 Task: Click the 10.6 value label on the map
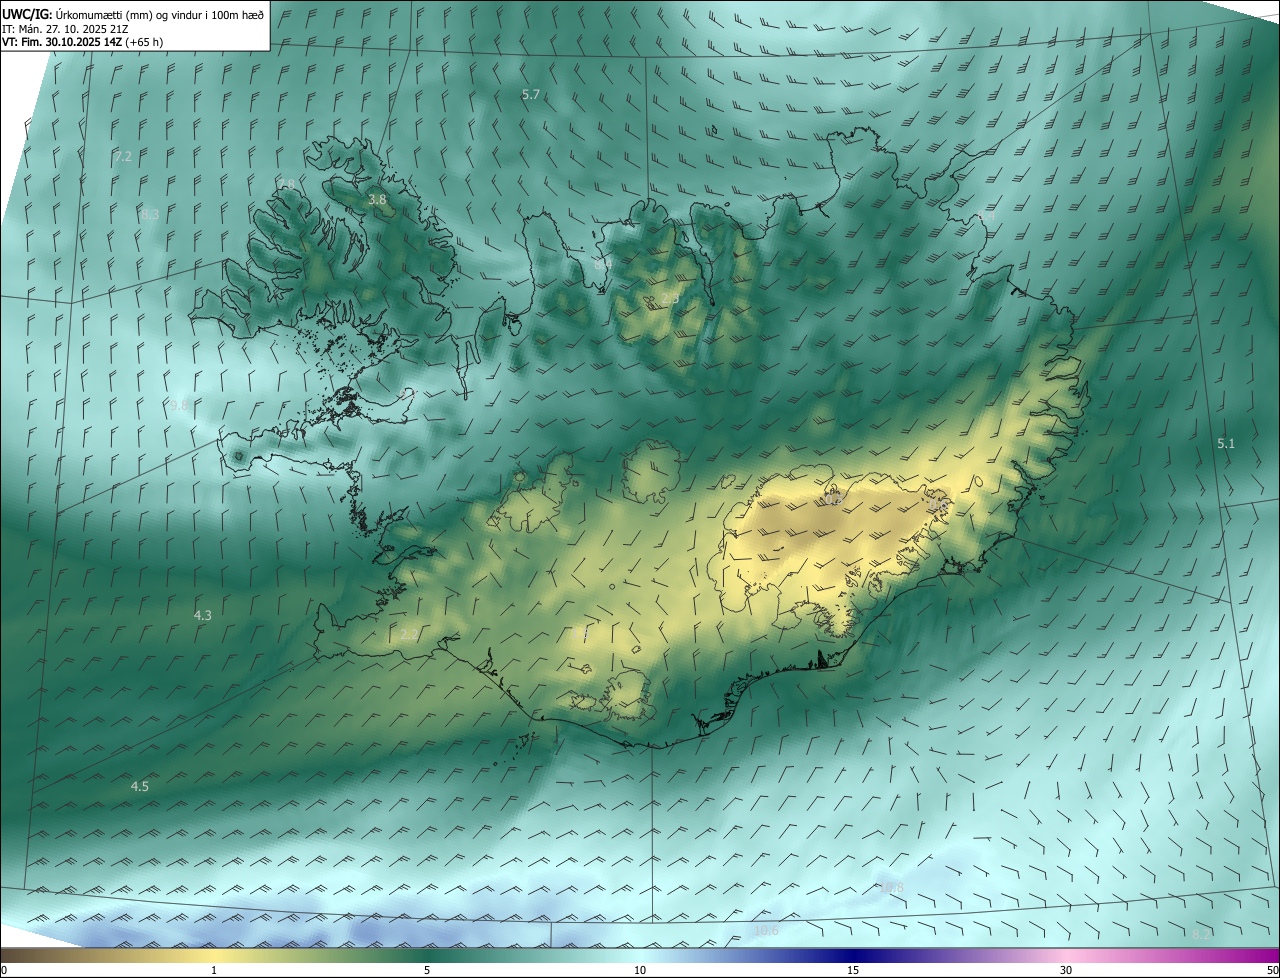coord(766,930)
